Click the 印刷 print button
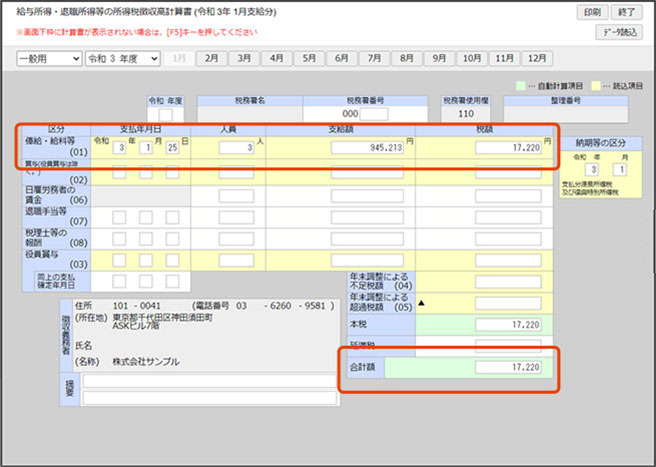 pyautogui.click(x=591, y=13)
